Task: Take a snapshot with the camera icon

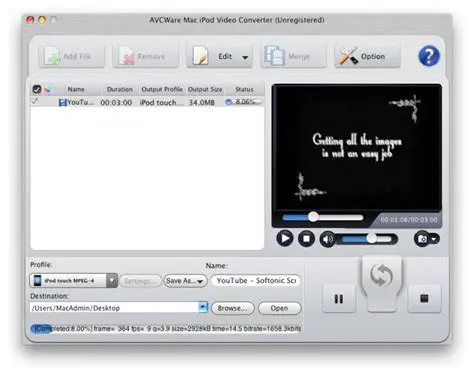Action: tap(422, 239)
